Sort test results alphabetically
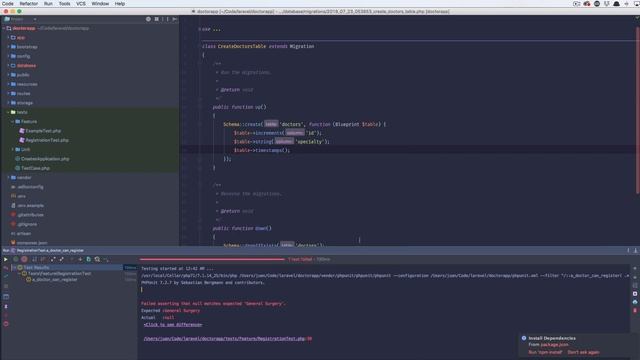 (34, 259)
